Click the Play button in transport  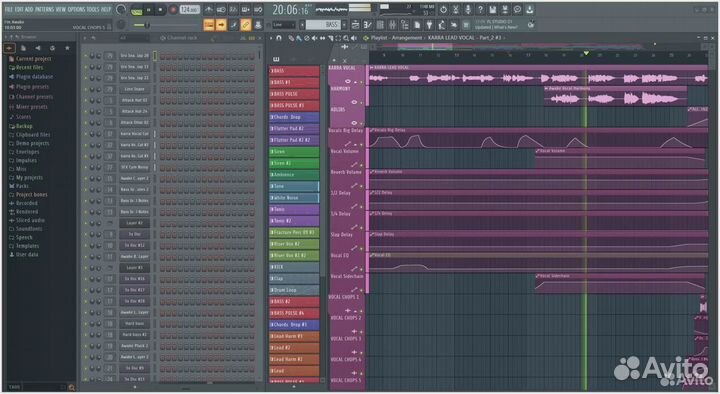[148, 10]
